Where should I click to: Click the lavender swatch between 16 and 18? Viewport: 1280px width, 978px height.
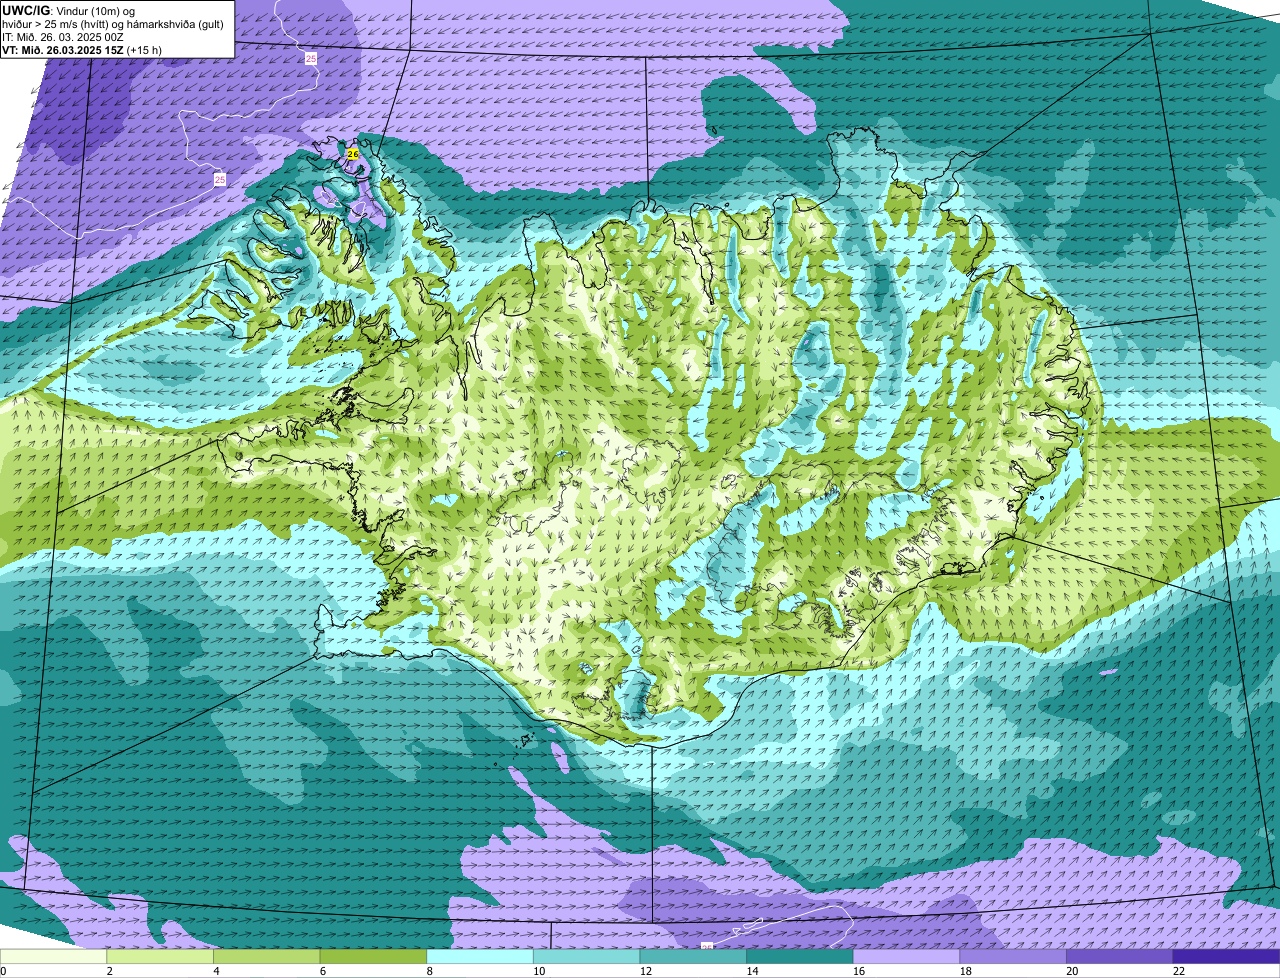coord(907,956)
